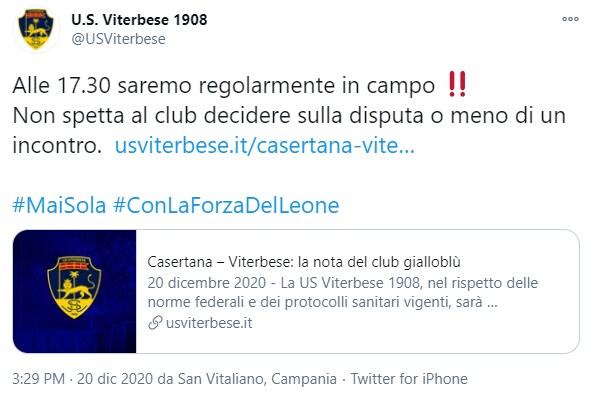Open the crest thumbnail in the link card
The width and height of the screenshot is (593, 403).
pos(75,291)
